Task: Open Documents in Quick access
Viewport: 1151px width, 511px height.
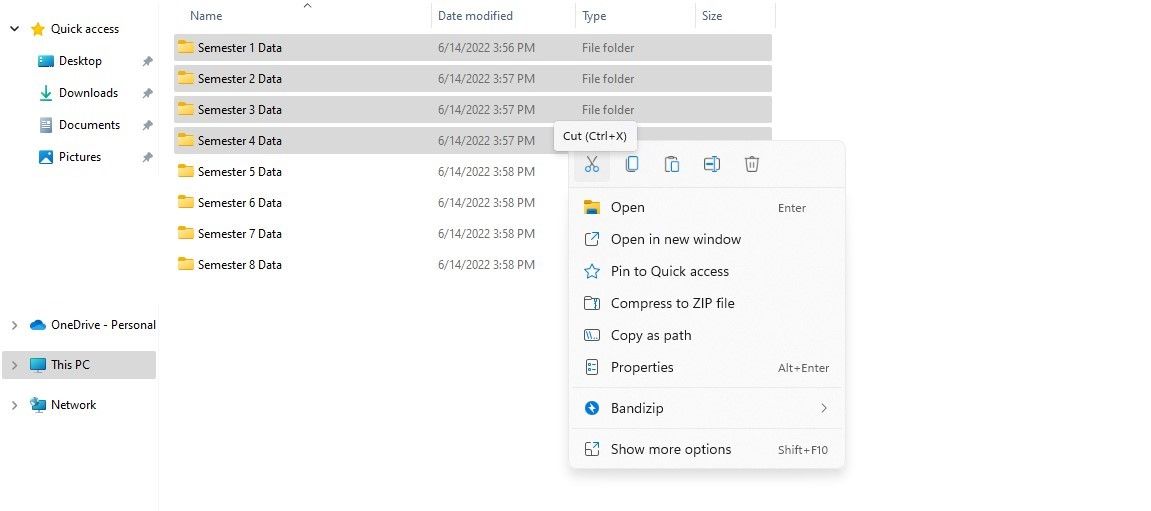Action: [89, 125]
